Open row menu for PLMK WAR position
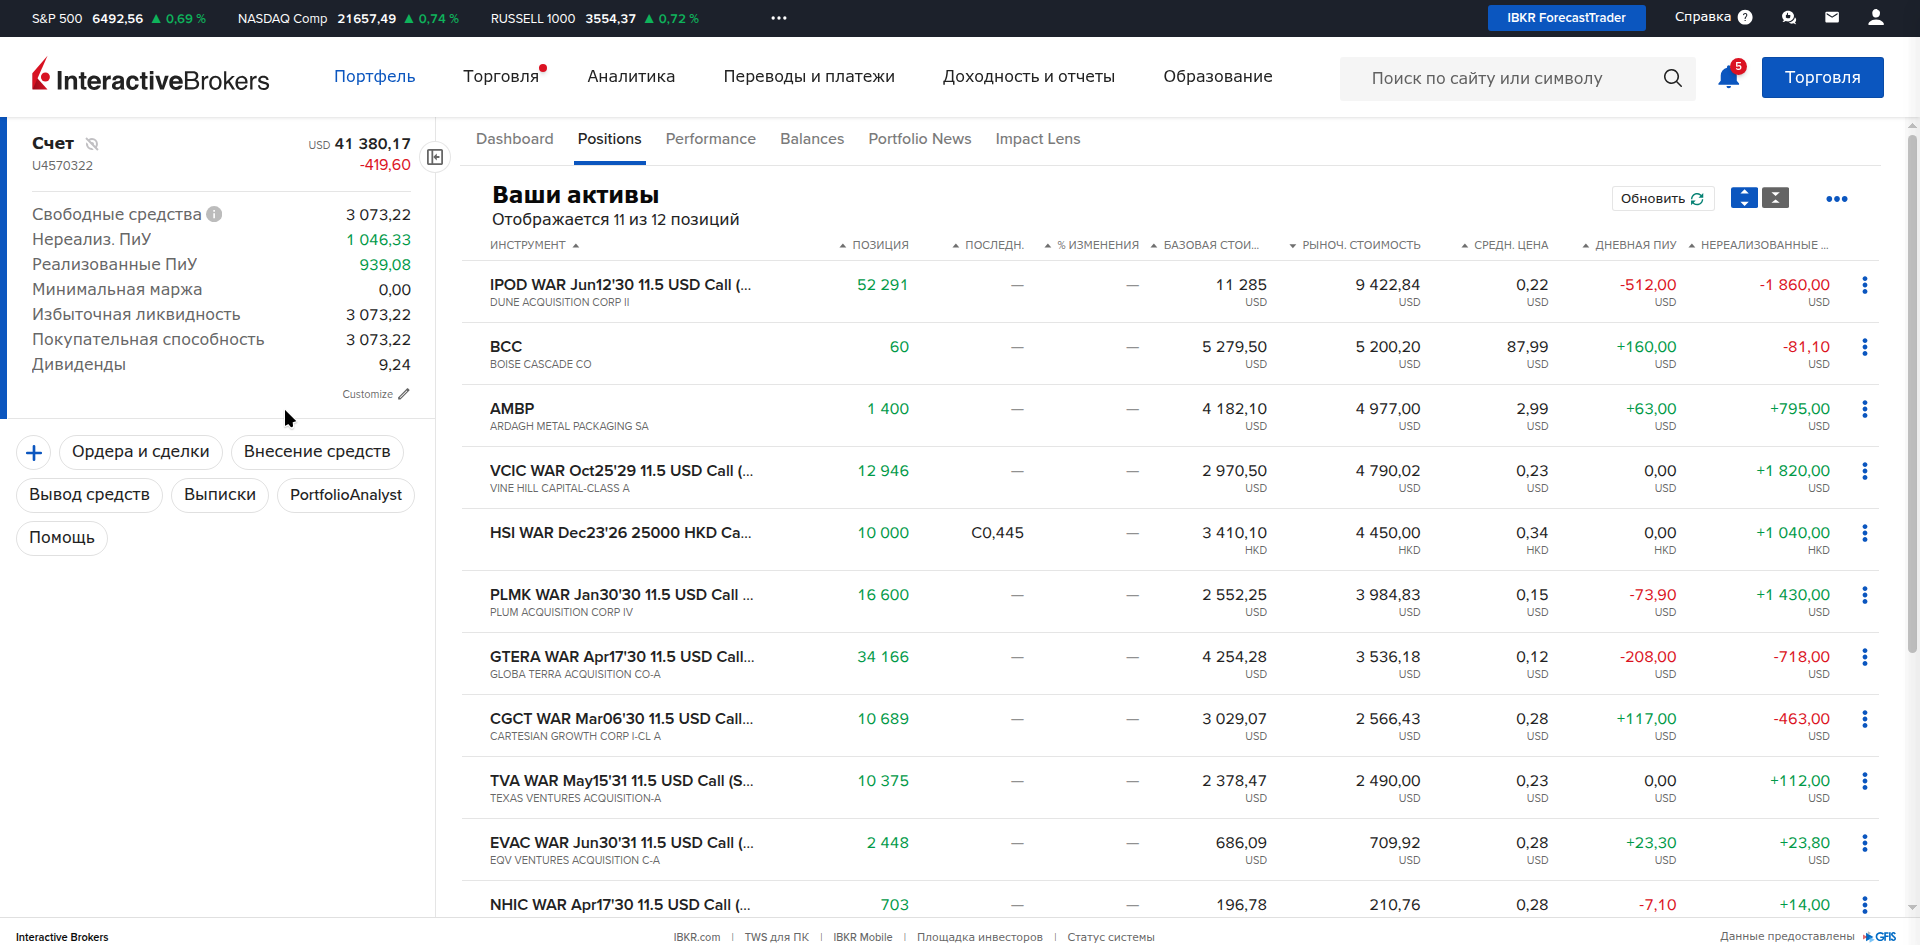1920x945 pixels. (1865, 595)
